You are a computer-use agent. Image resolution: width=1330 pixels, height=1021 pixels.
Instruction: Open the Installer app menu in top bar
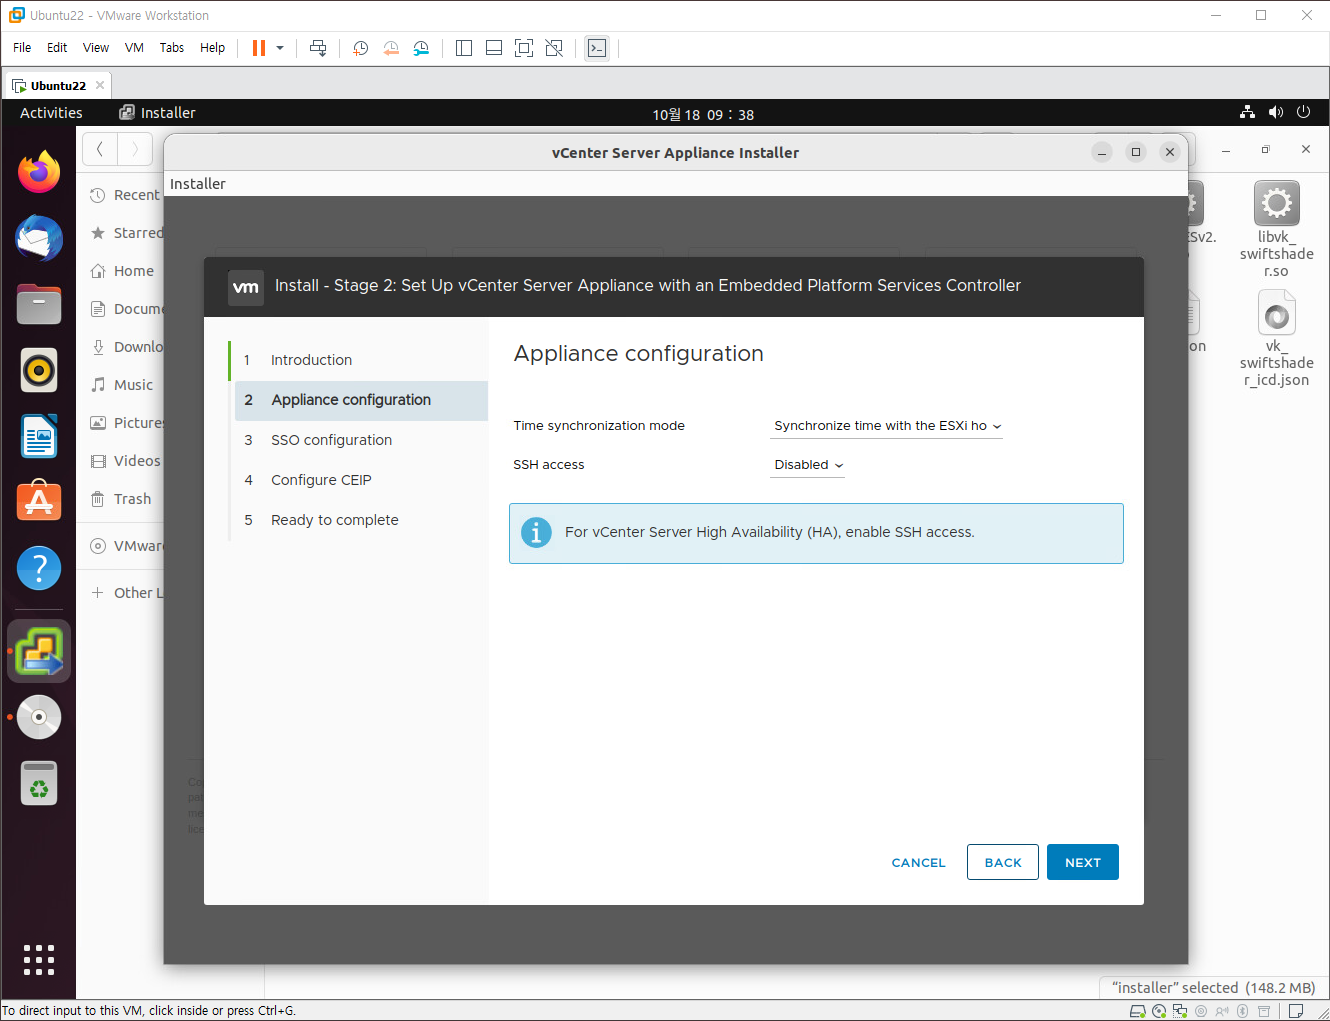(x=158, y=113)
